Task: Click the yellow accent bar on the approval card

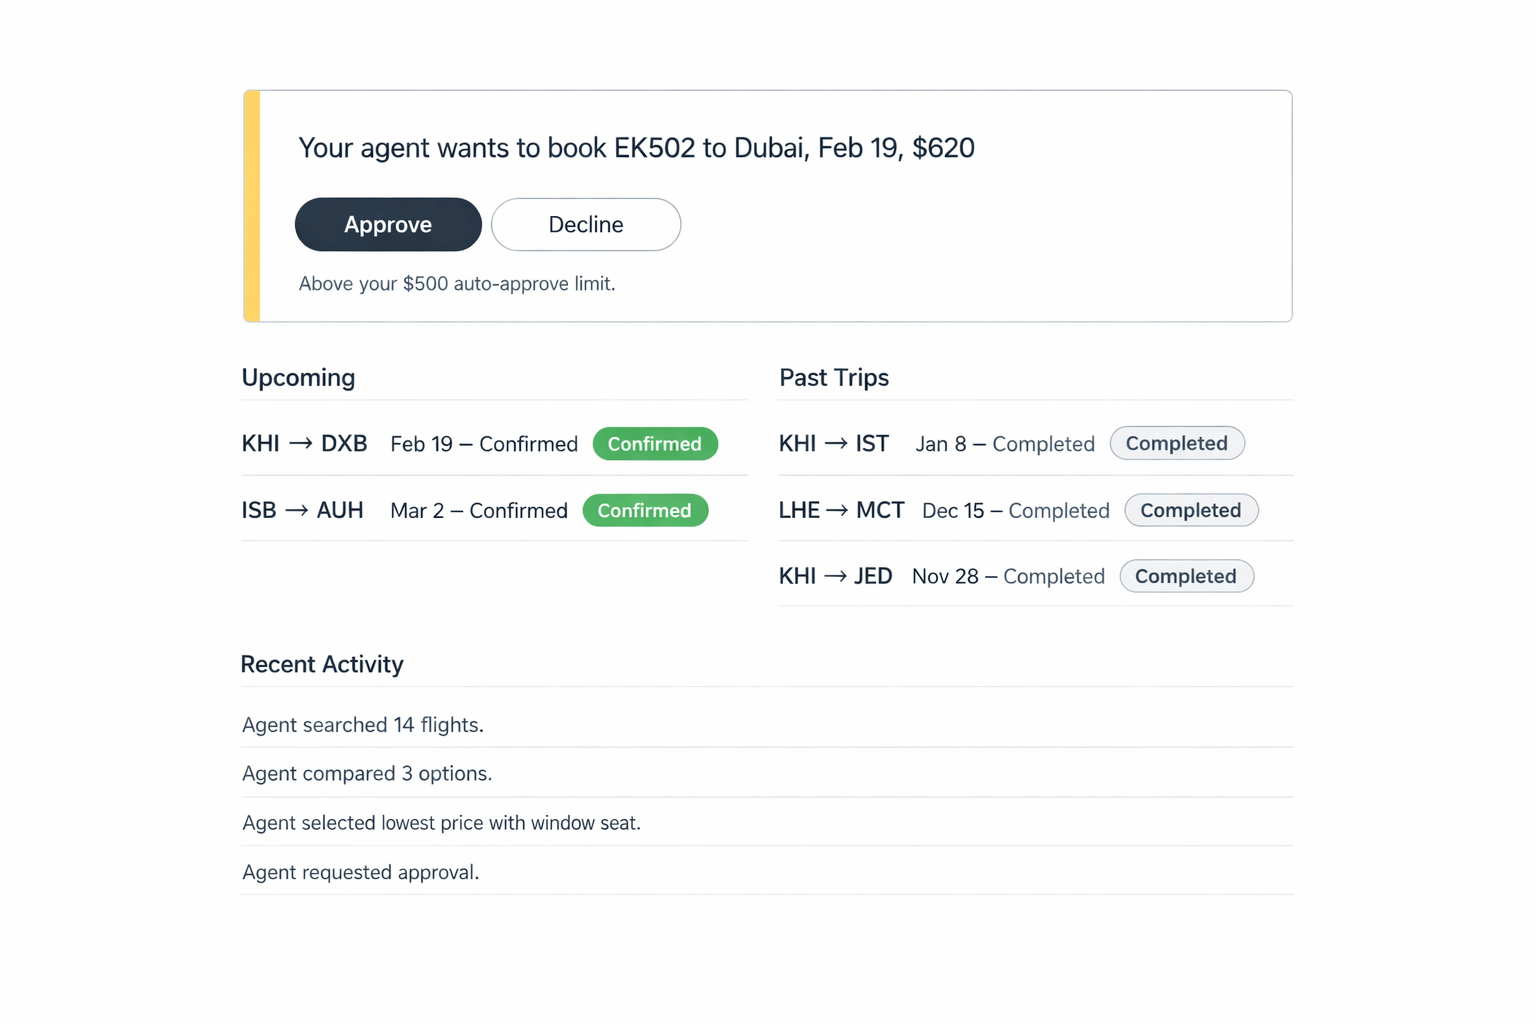Action: point(249,205)
